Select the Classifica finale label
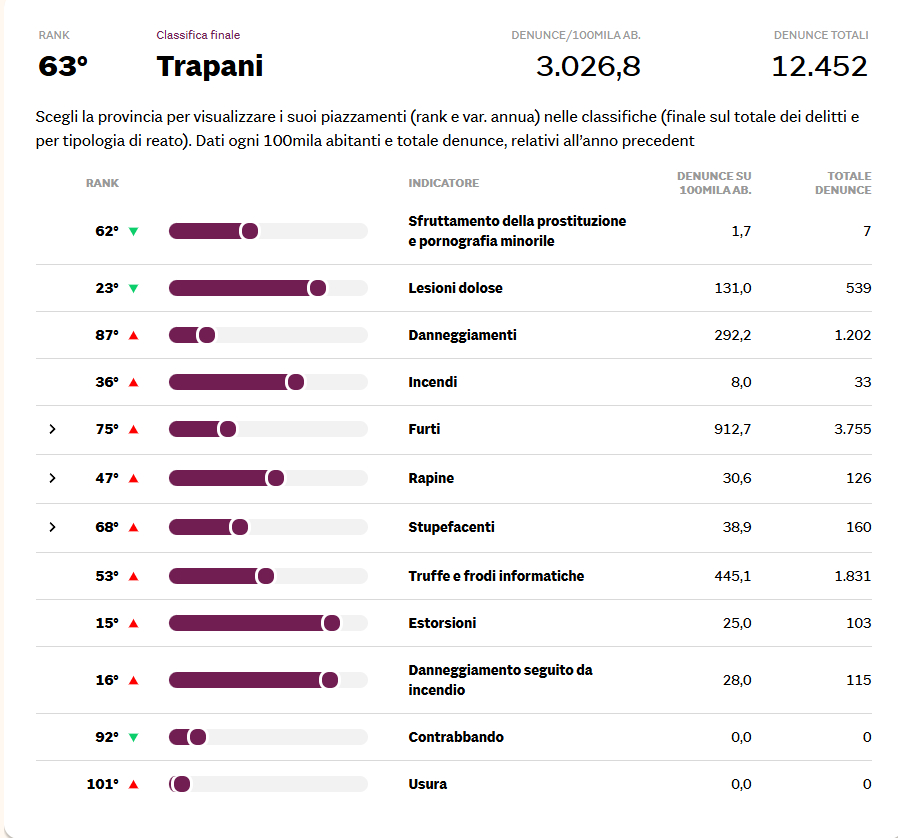This screenshot has width=898, height=838. tap(197, 34)
